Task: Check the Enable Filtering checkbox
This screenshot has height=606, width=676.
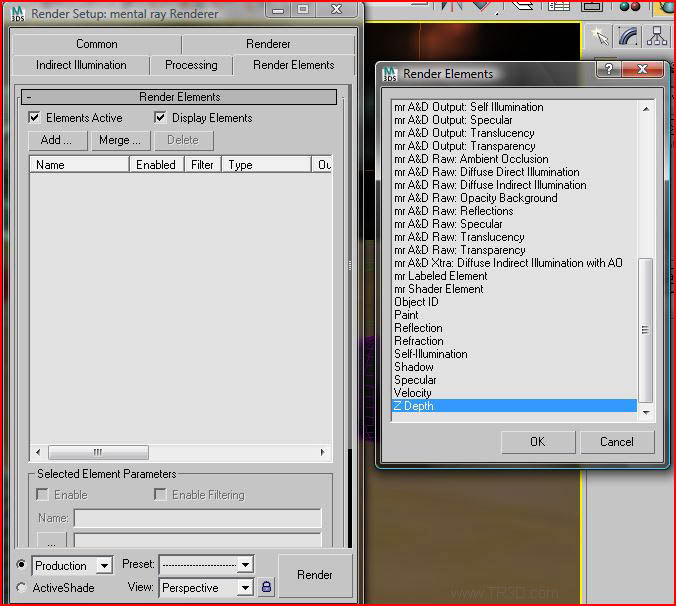Action: click(160, 494)
